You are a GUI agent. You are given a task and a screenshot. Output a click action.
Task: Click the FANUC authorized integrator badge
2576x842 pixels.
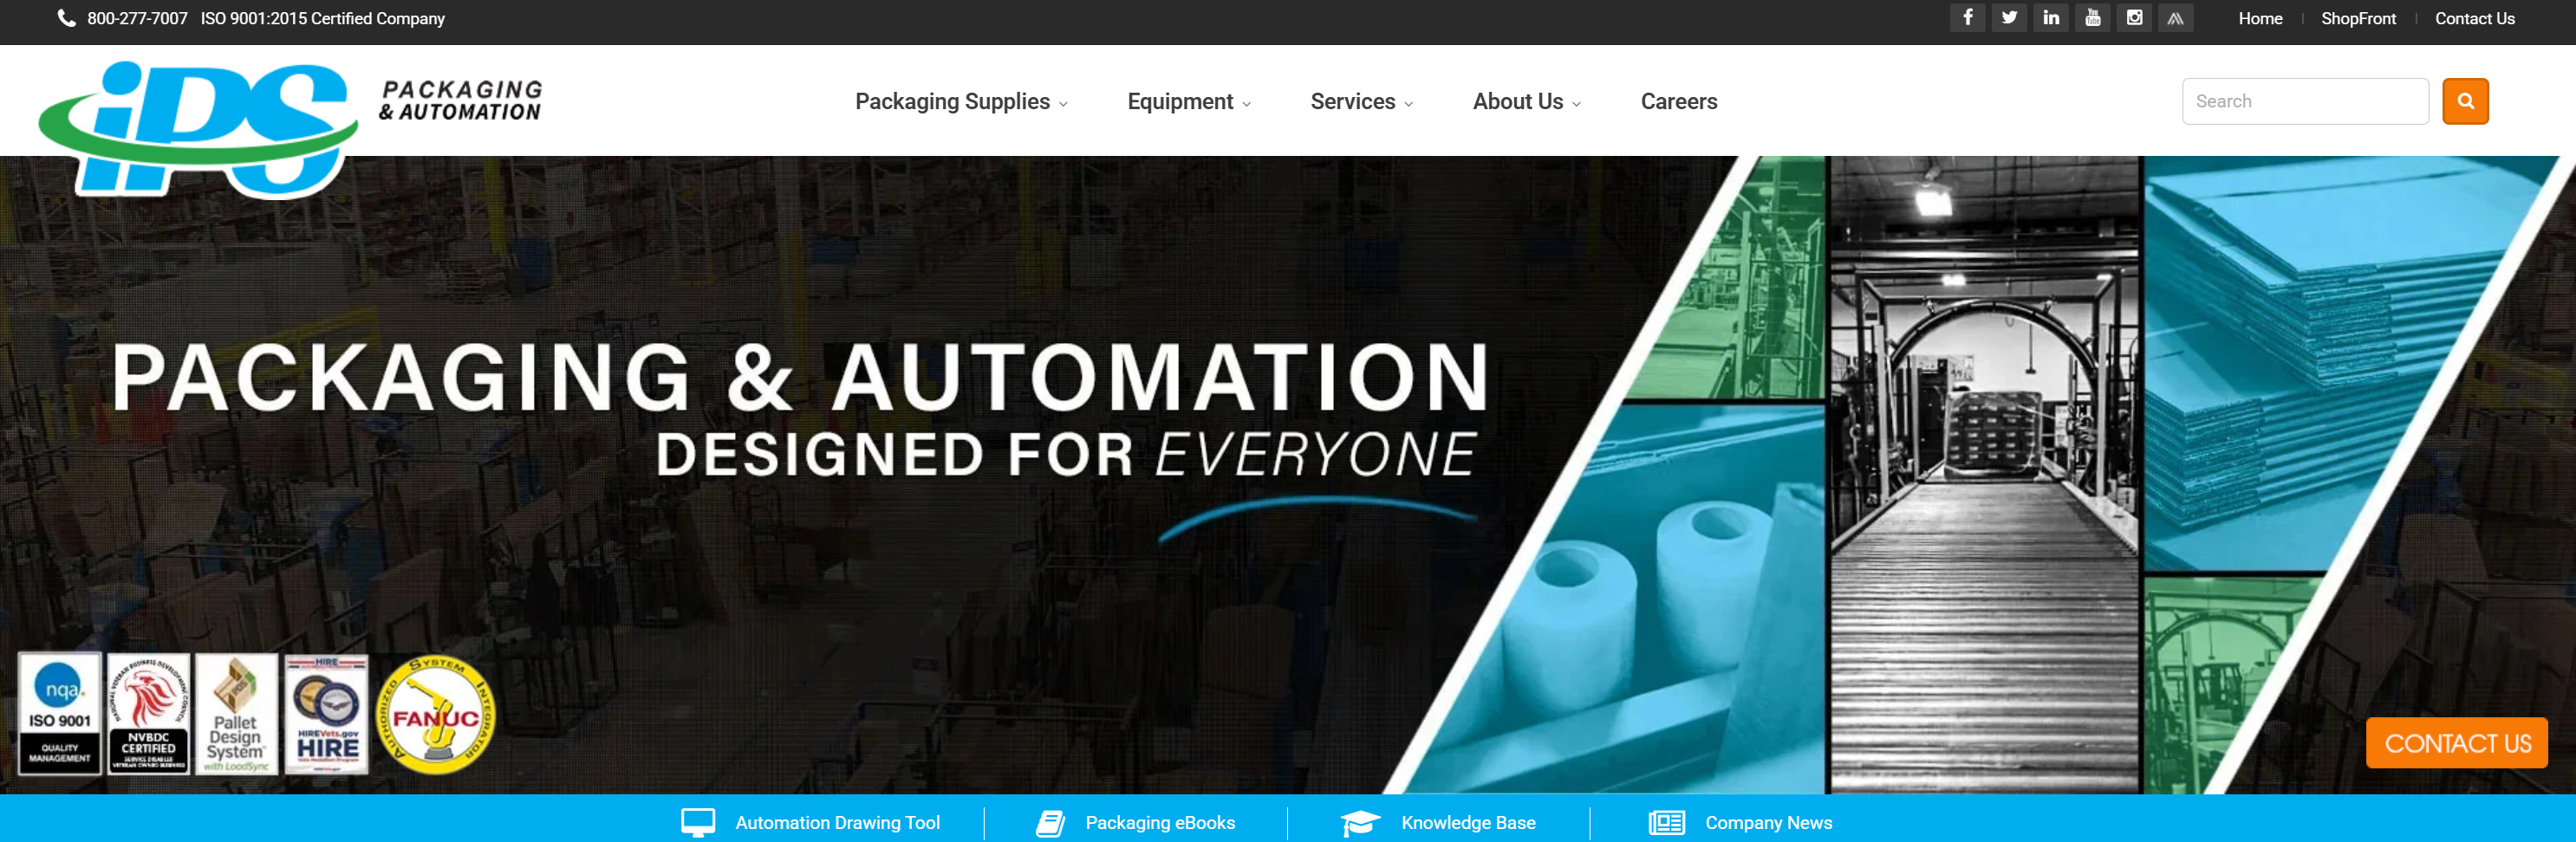pyautogui.click(x=435, y=715)
